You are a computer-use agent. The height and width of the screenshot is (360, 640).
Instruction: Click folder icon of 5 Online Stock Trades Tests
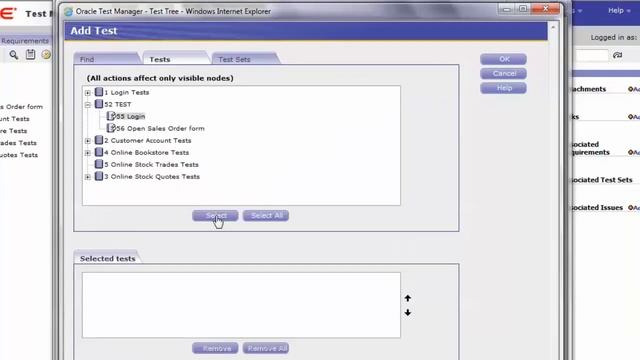click(99, 164)
